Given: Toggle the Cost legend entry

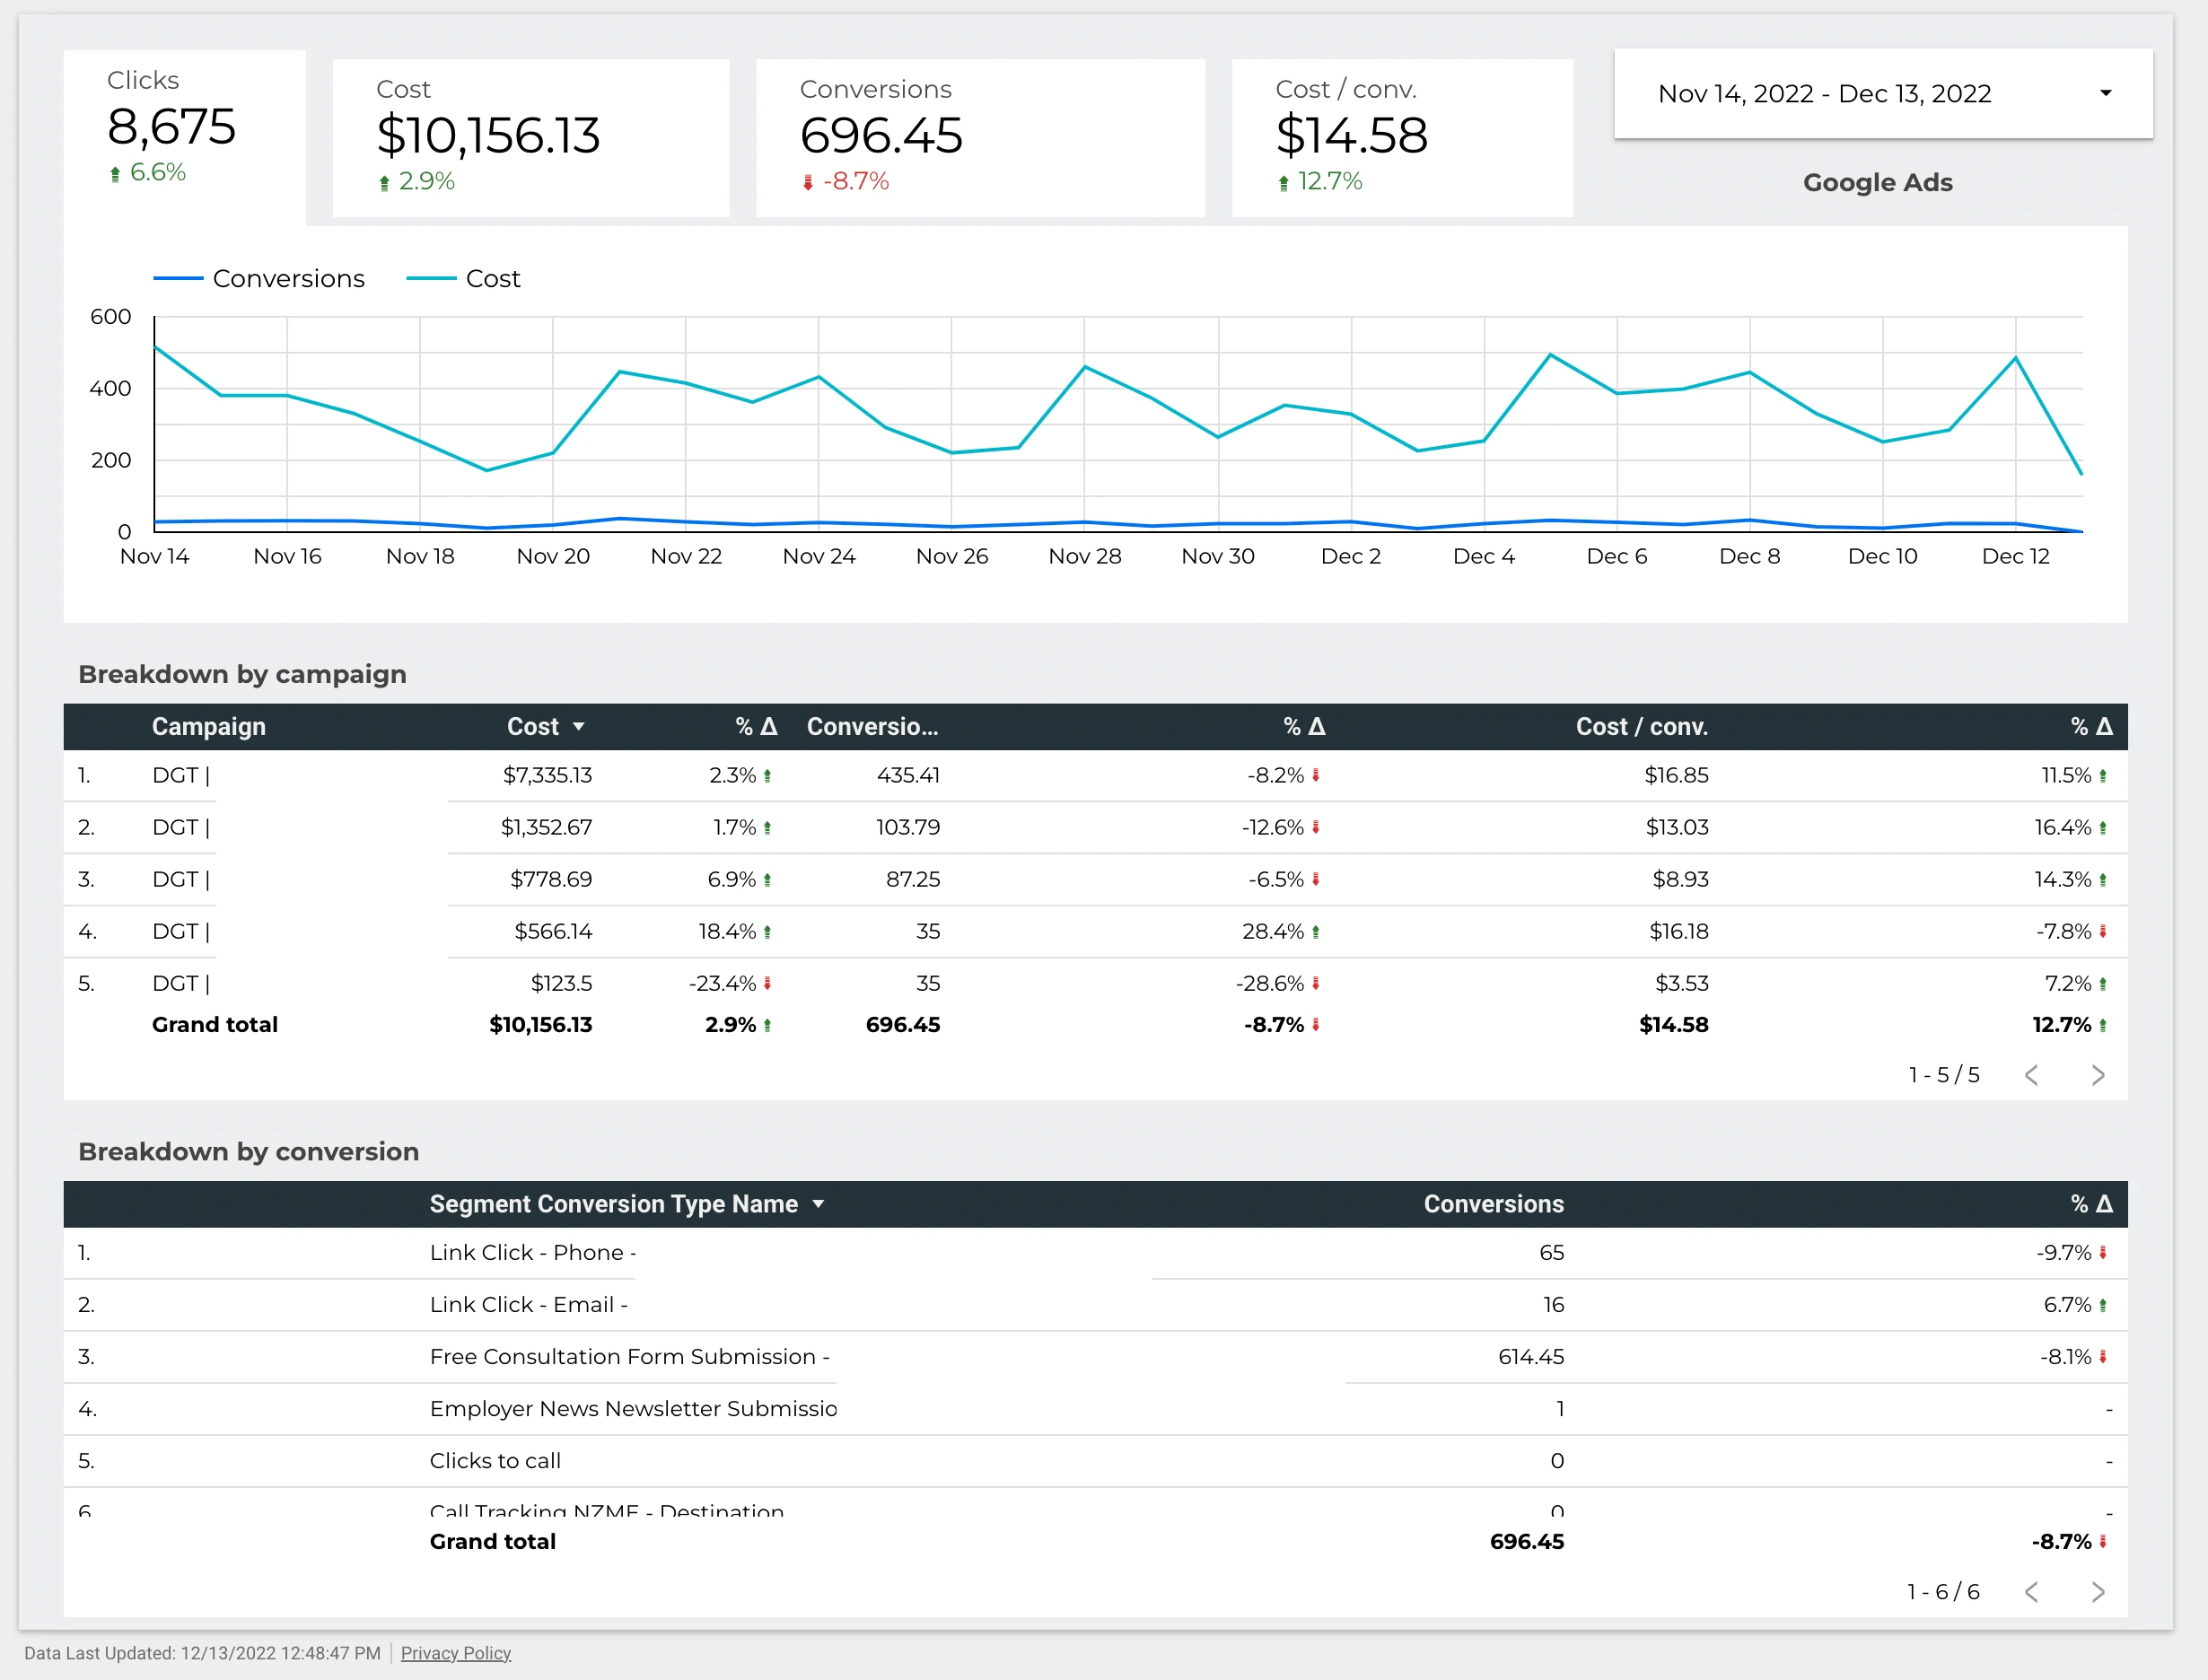Looking at the screenshot, I should coord(492,279).
